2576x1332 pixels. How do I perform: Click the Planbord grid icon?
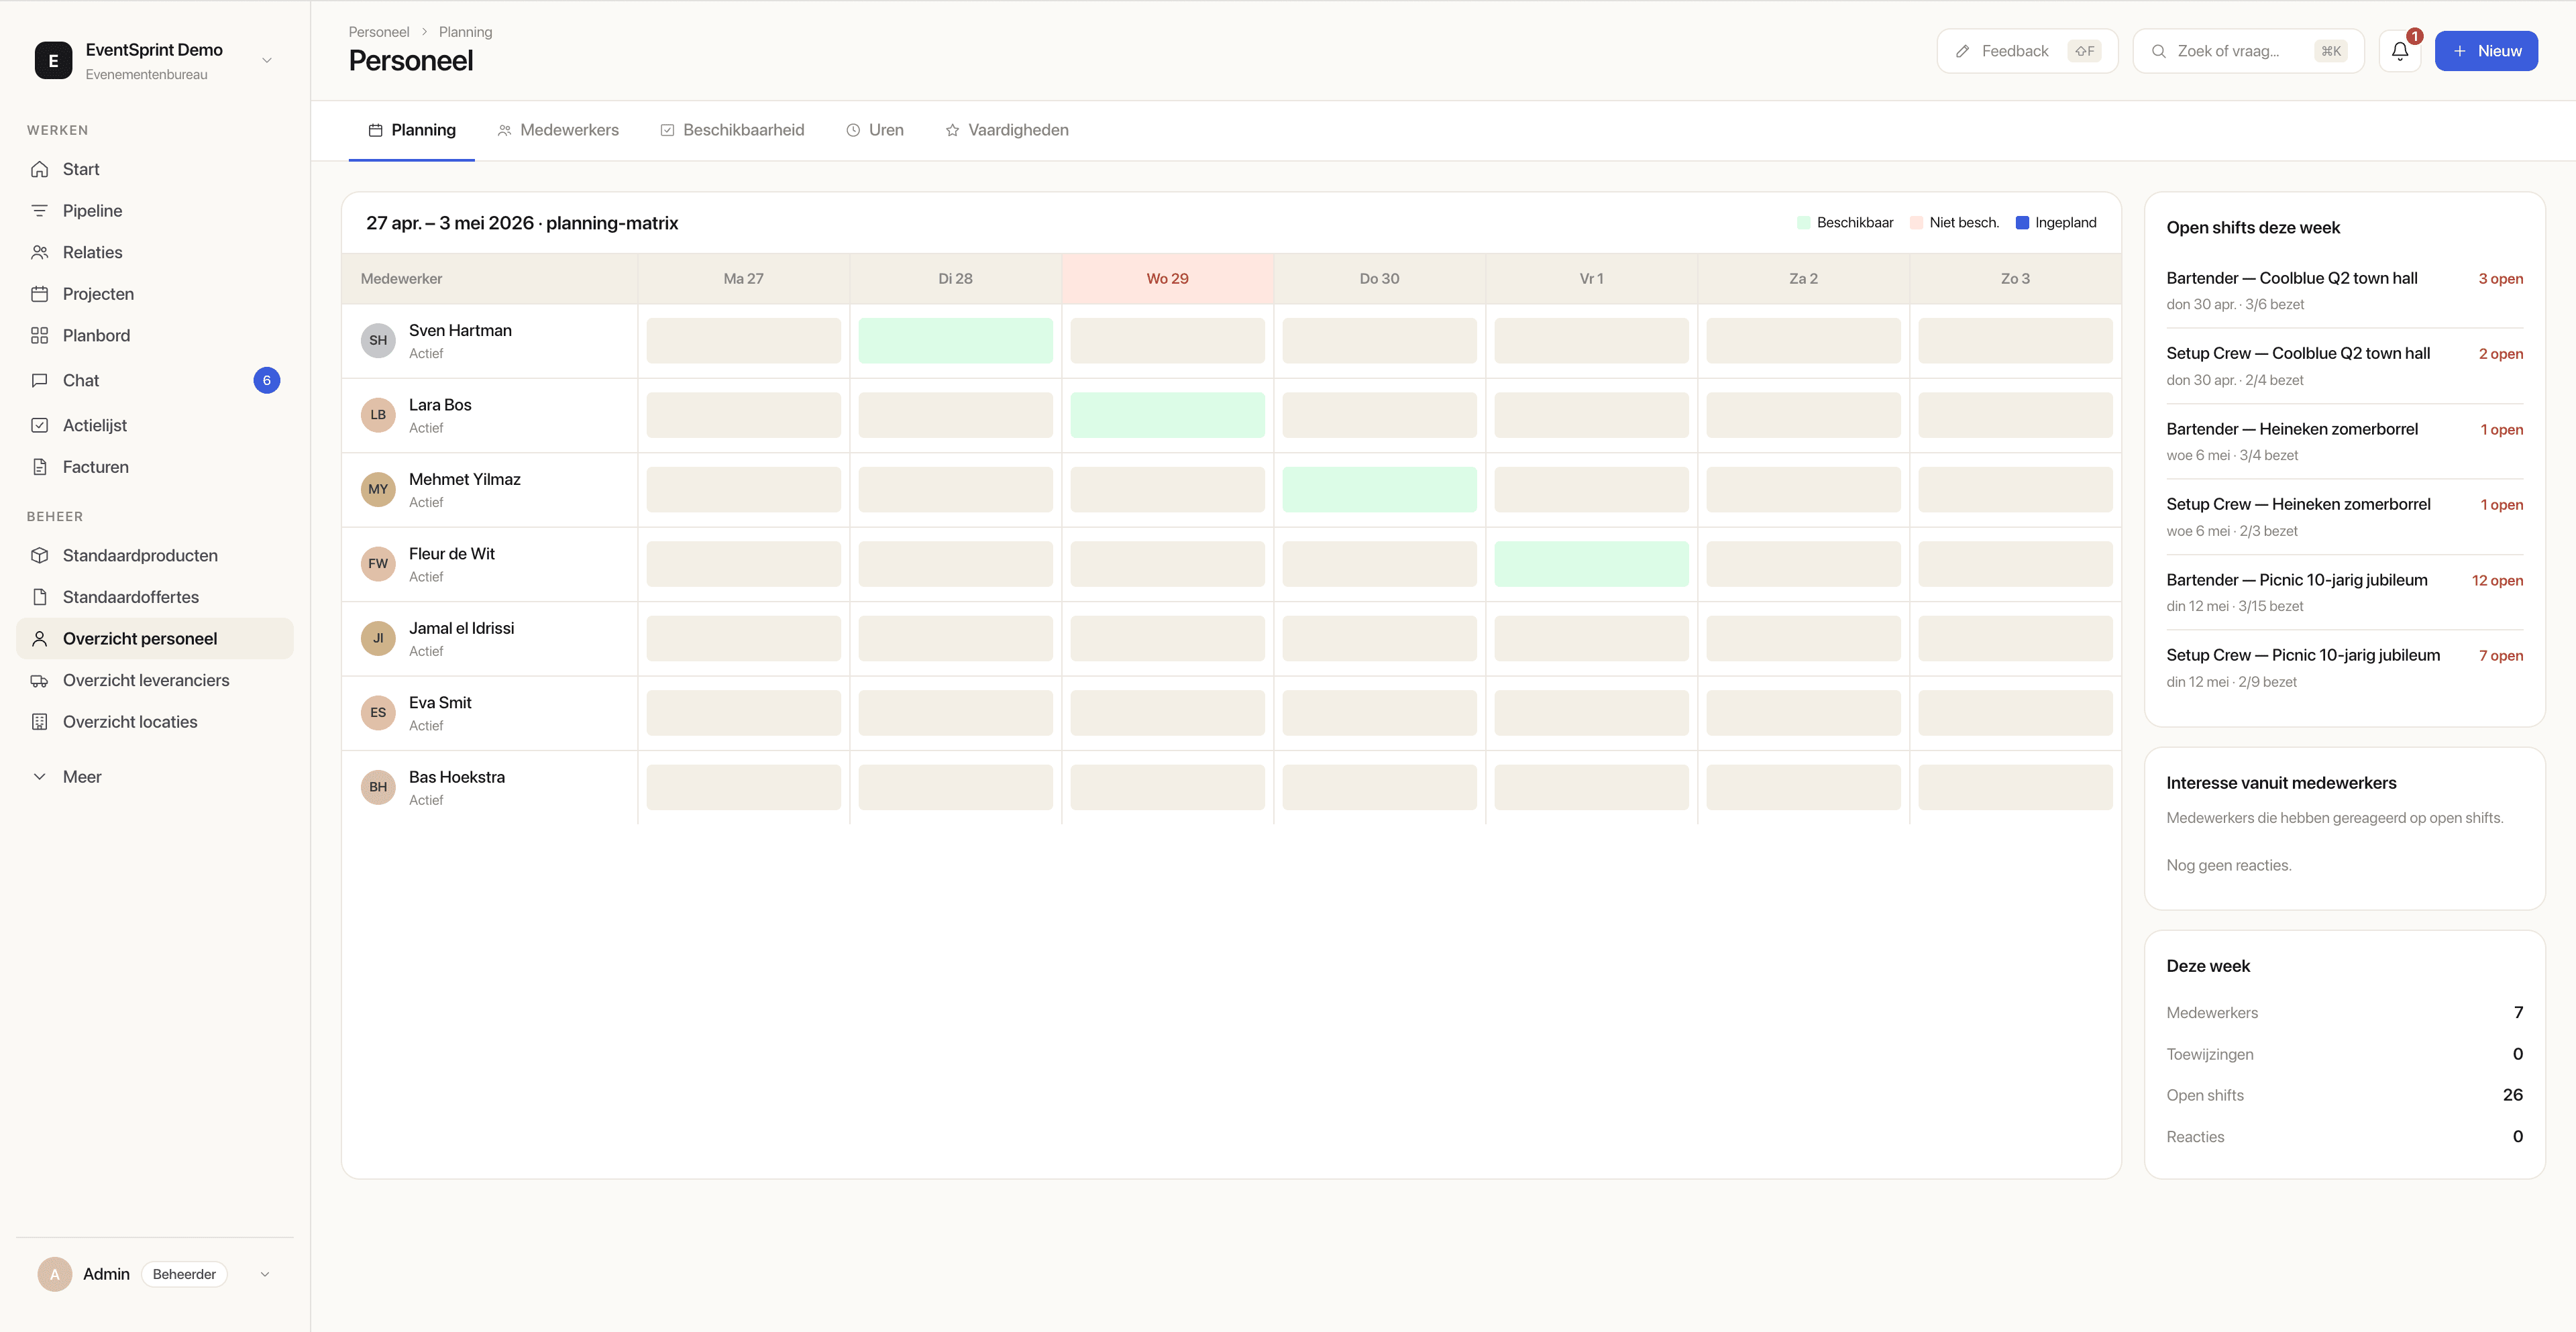point(40,336)
